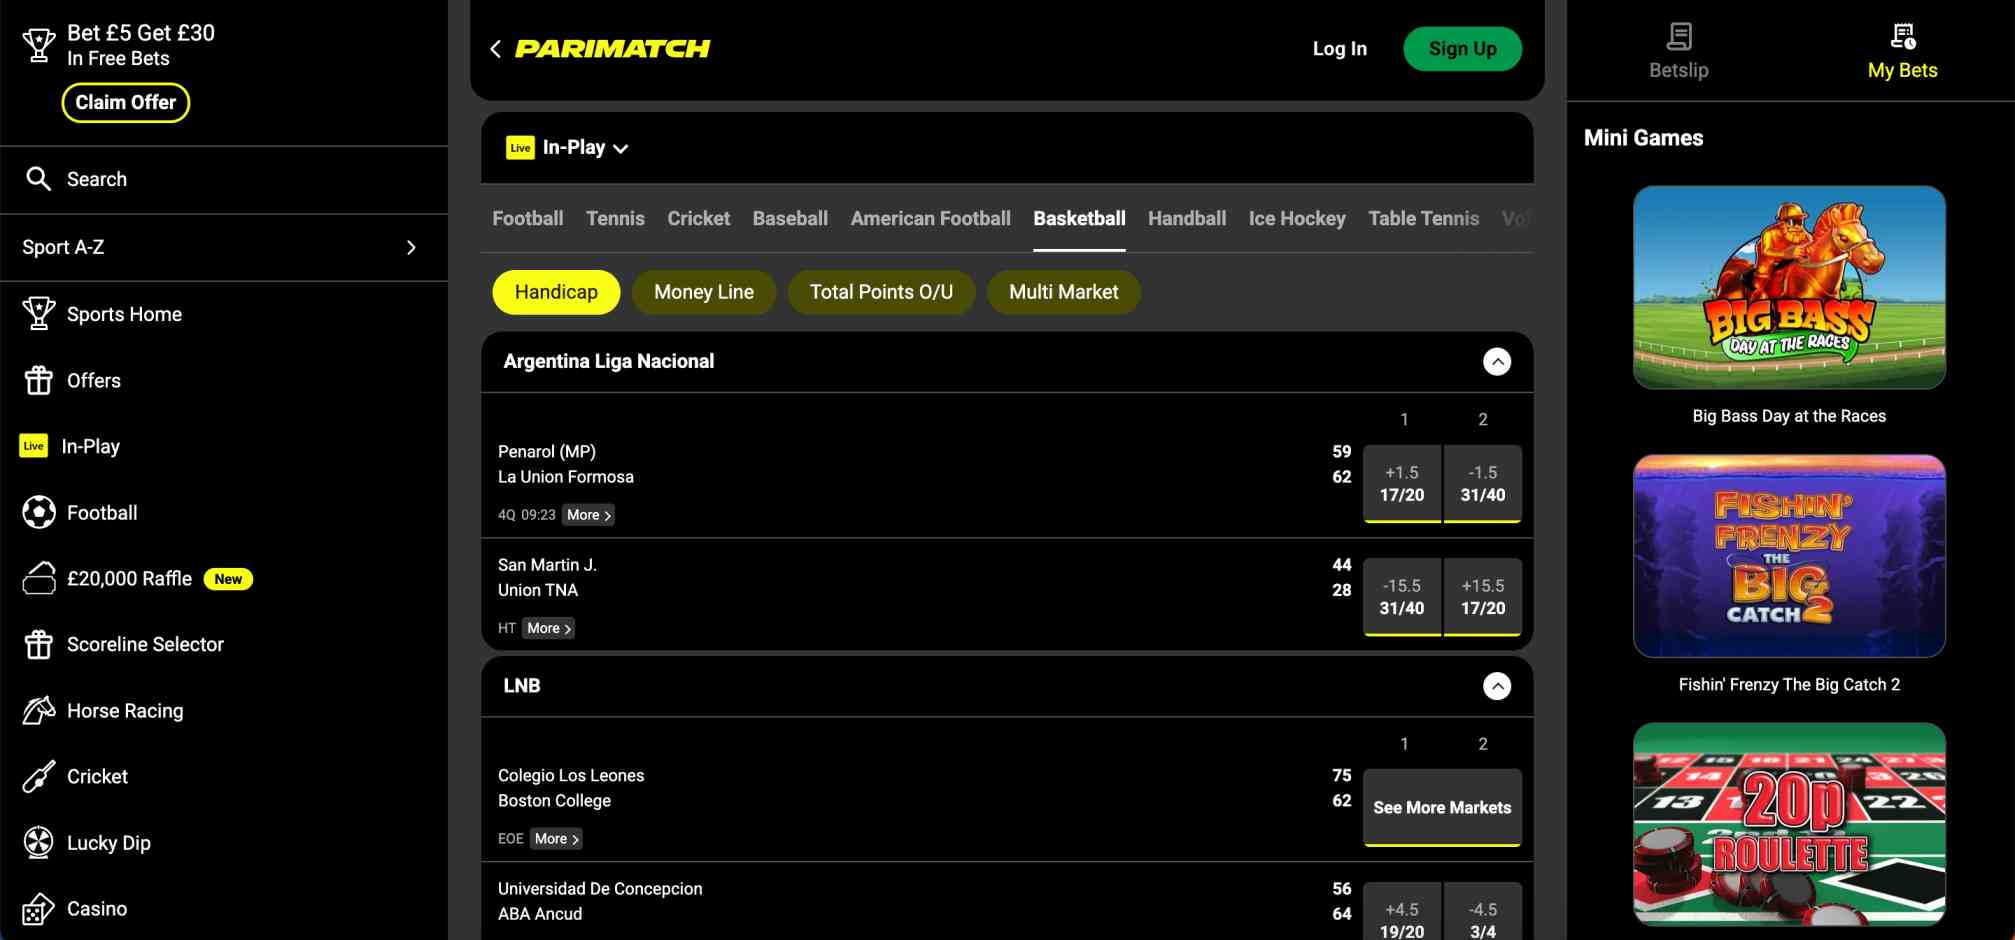2015x940 pixels.
Task: Collapse the LNB section
Action: click(1497, 687)
